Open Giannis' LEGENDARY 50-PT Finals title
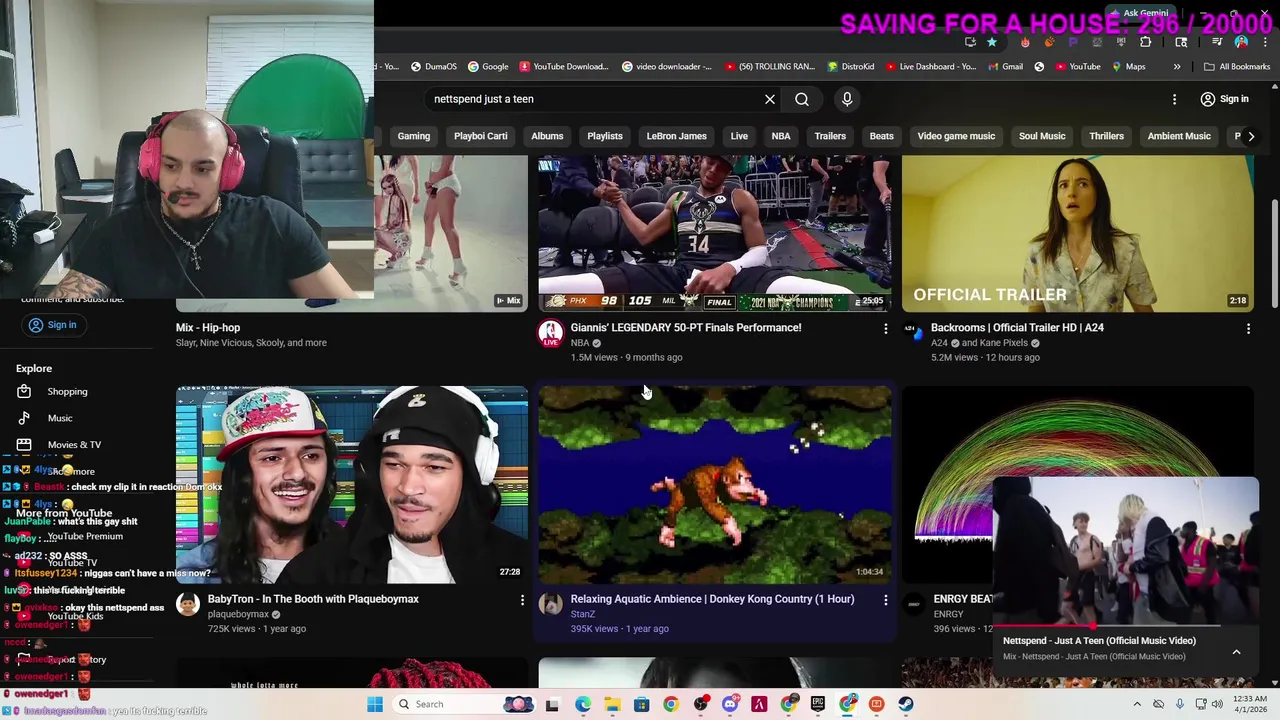The image size is (1280, 720). (x=686, y=327)
